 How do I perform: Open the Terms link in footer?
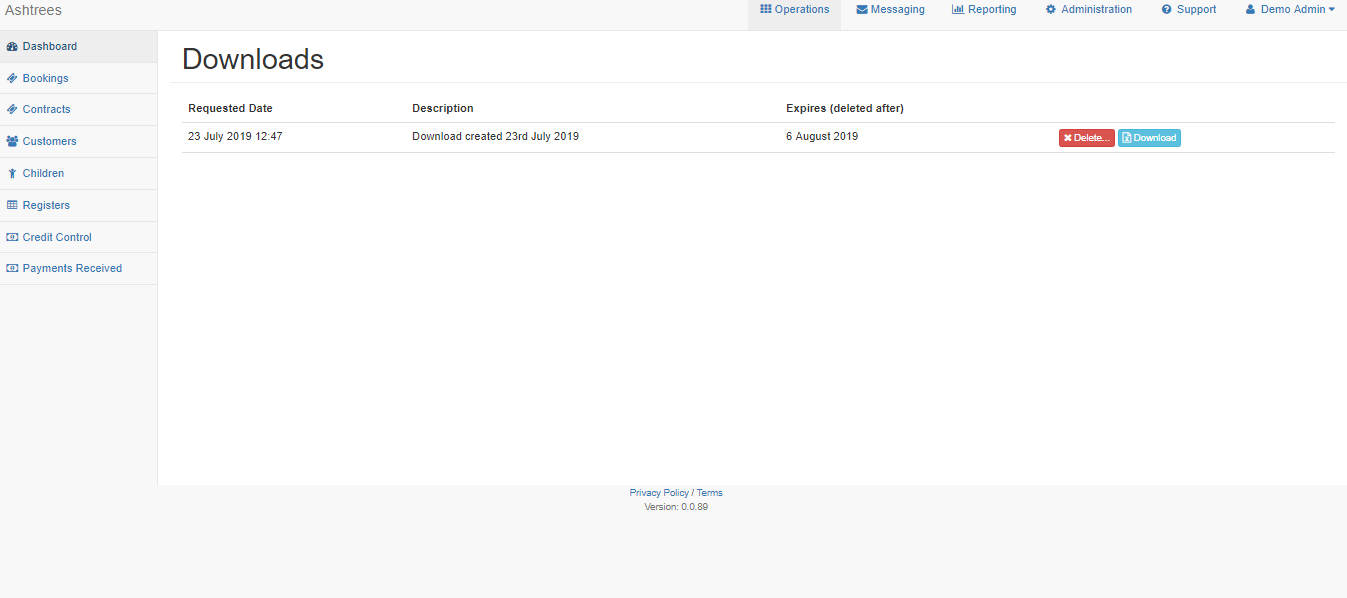coord(709,493)
